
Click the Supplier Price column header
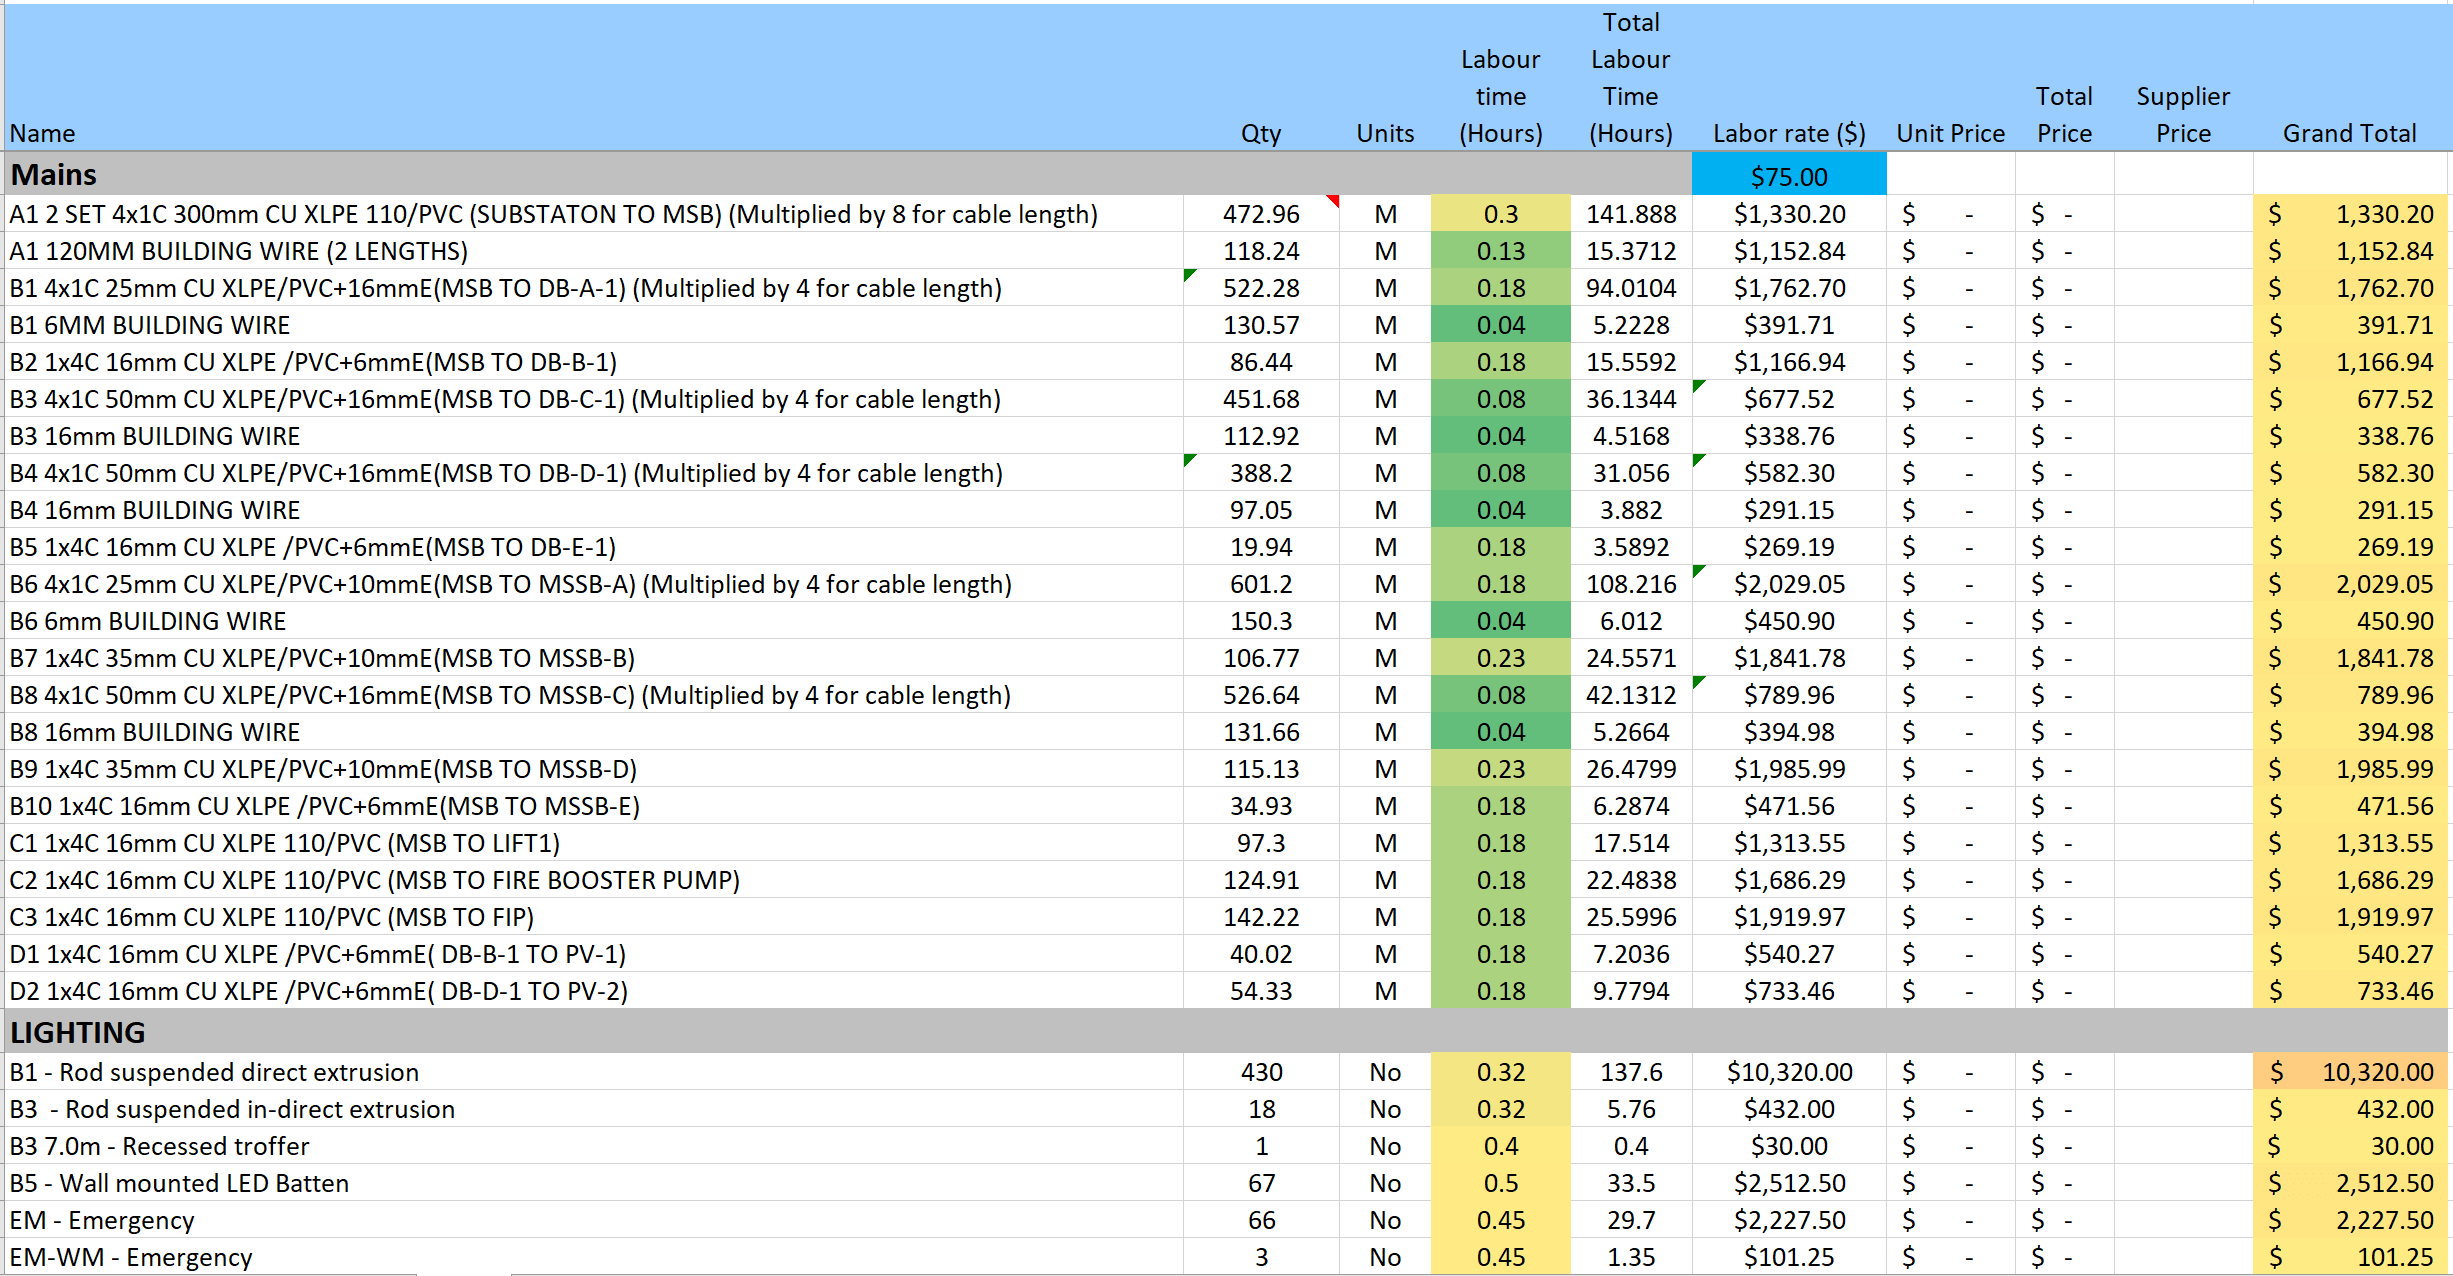(2183, 114)
